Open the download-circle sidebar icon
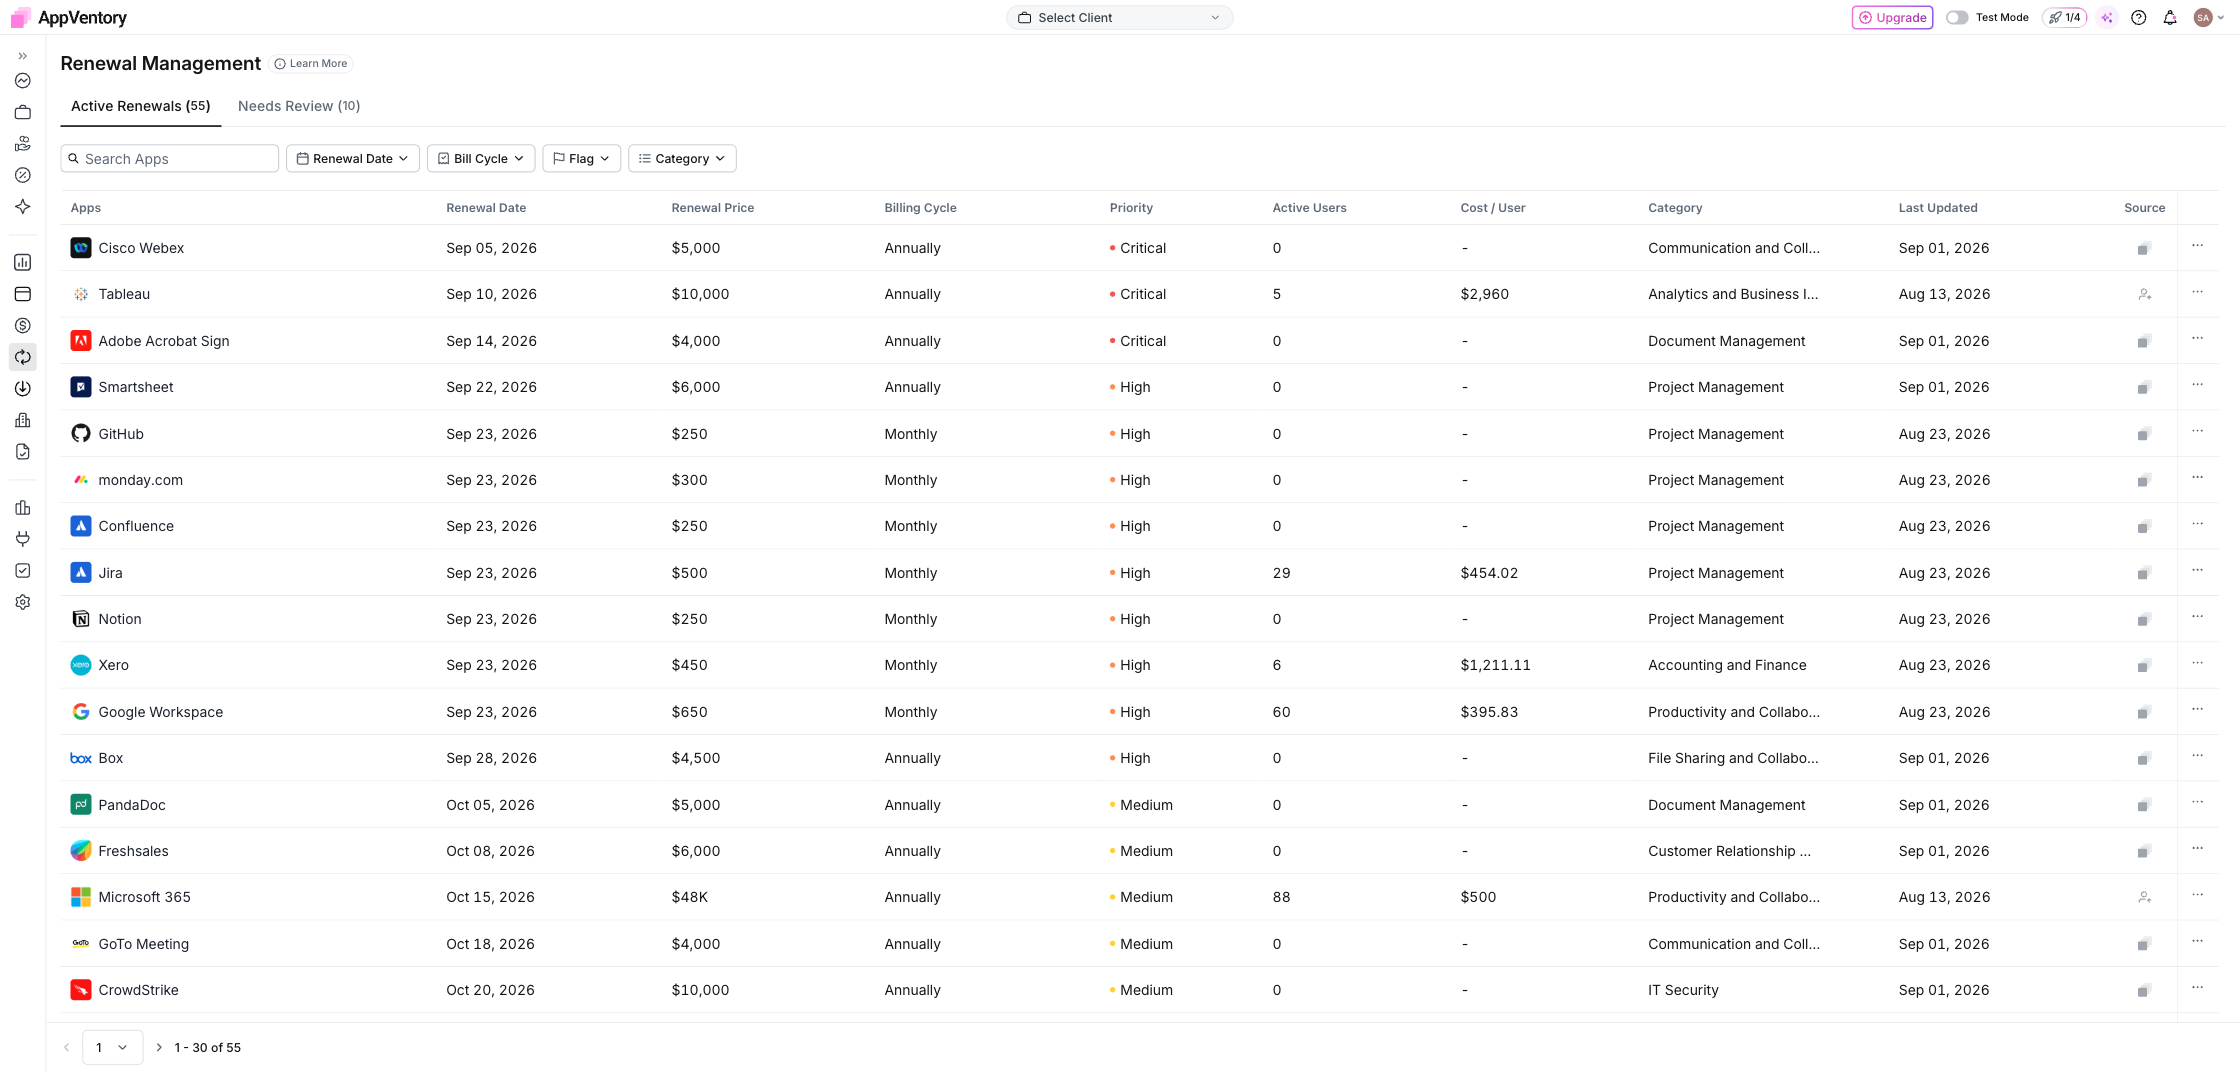 [x=22, y=388]
